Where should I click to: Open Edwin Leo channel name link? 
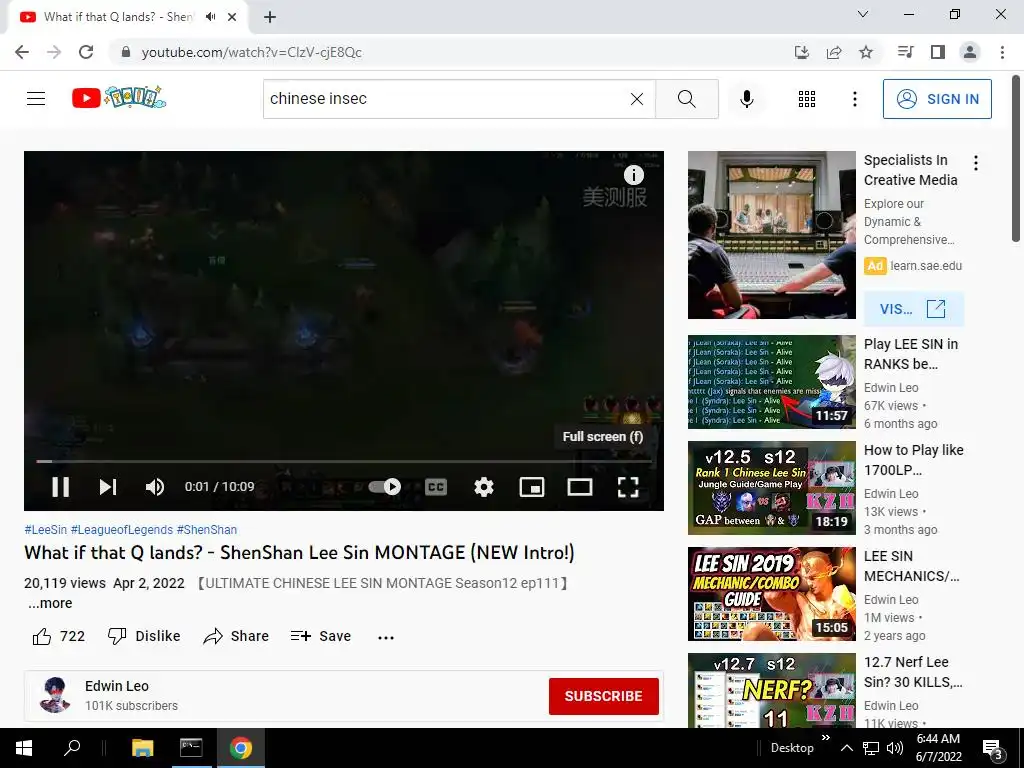117,686
